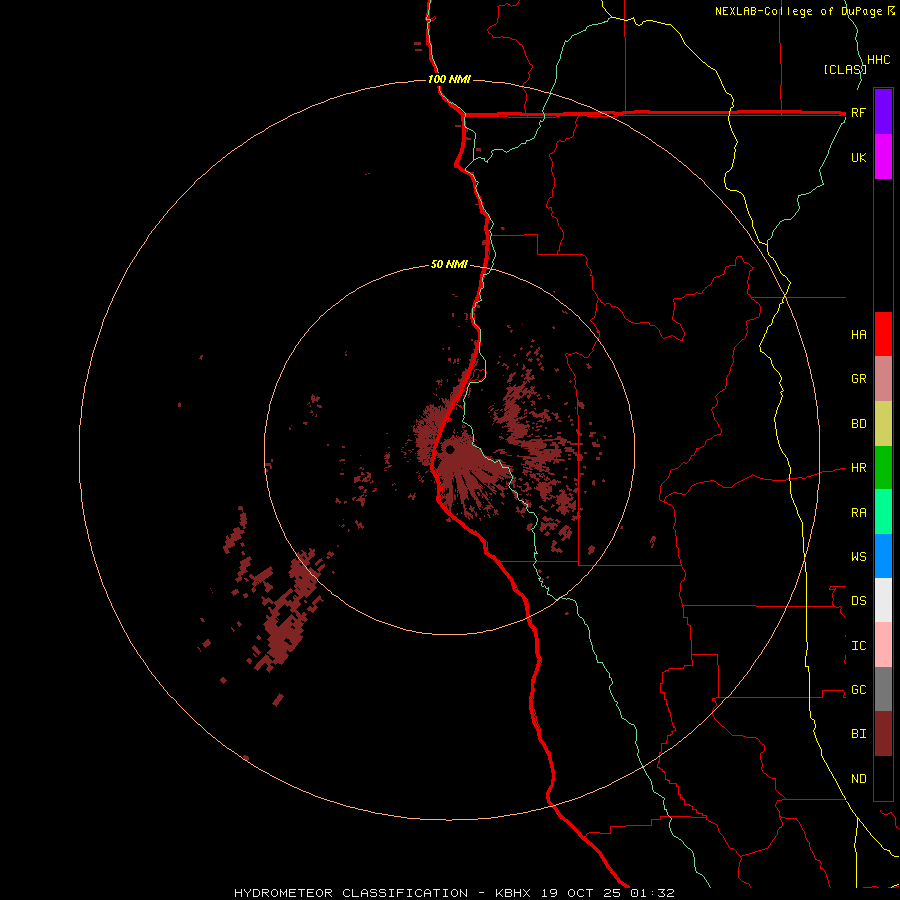900x900 pixels.
Task: Click the UK legend label
Action: 858,157
